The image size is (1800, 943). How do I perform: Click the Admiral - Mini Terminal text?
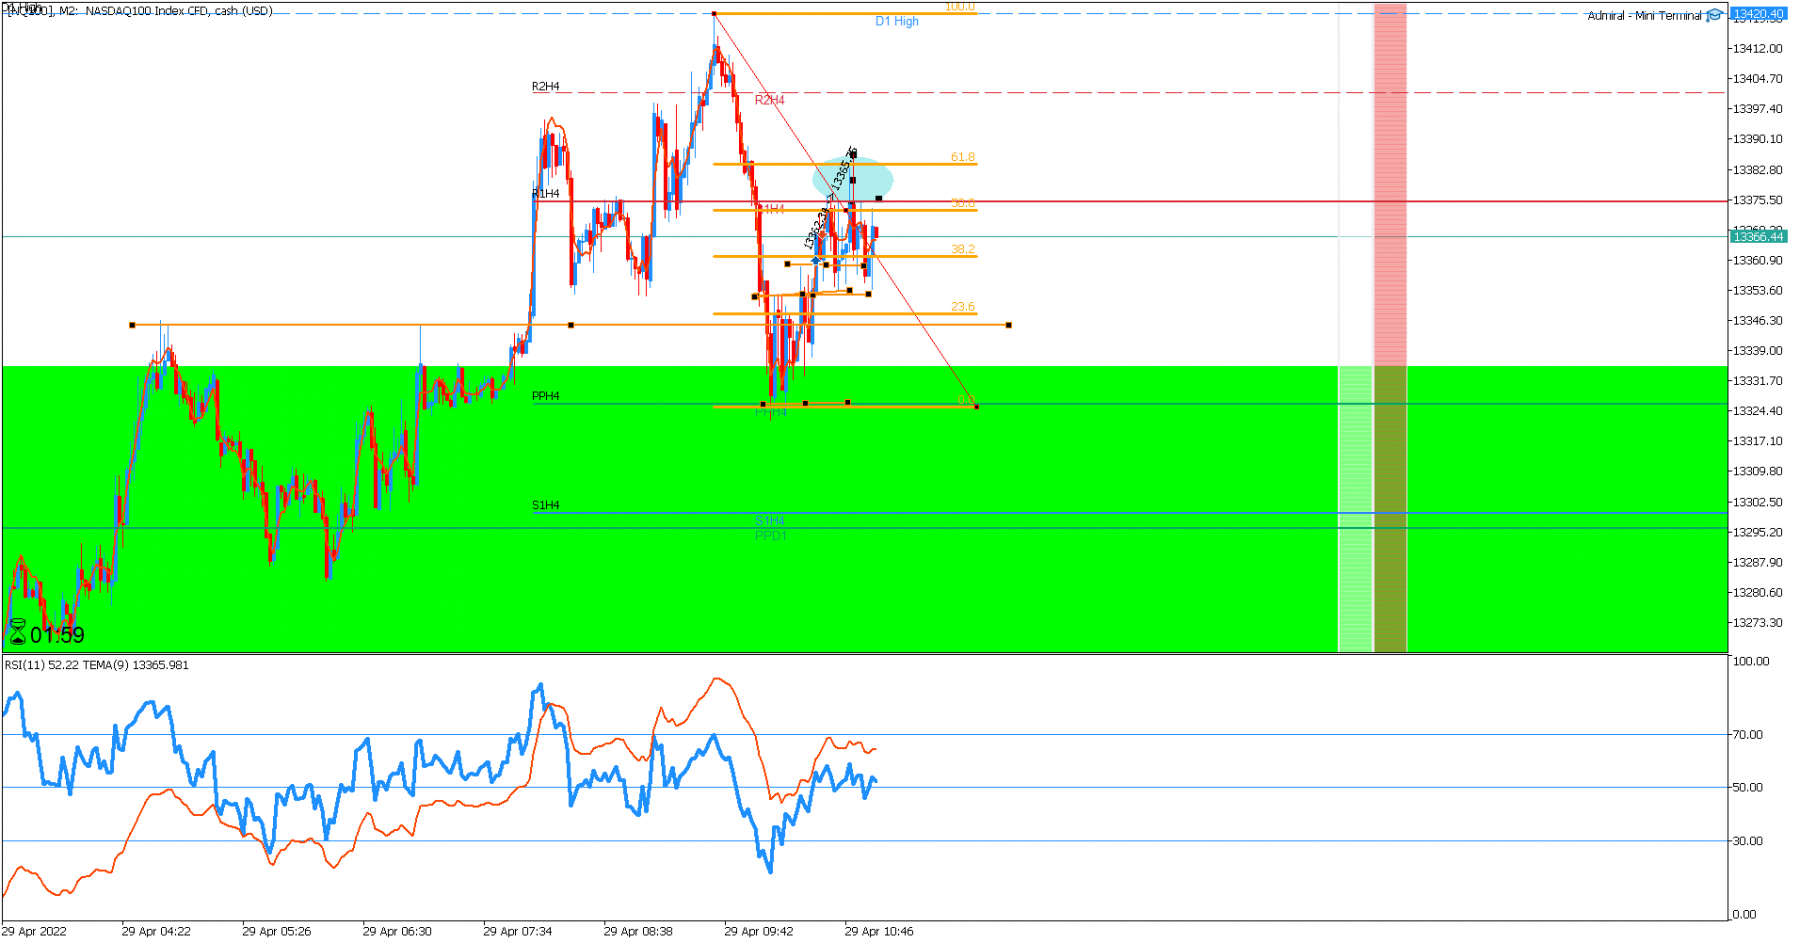click(x=1644, y=16)
